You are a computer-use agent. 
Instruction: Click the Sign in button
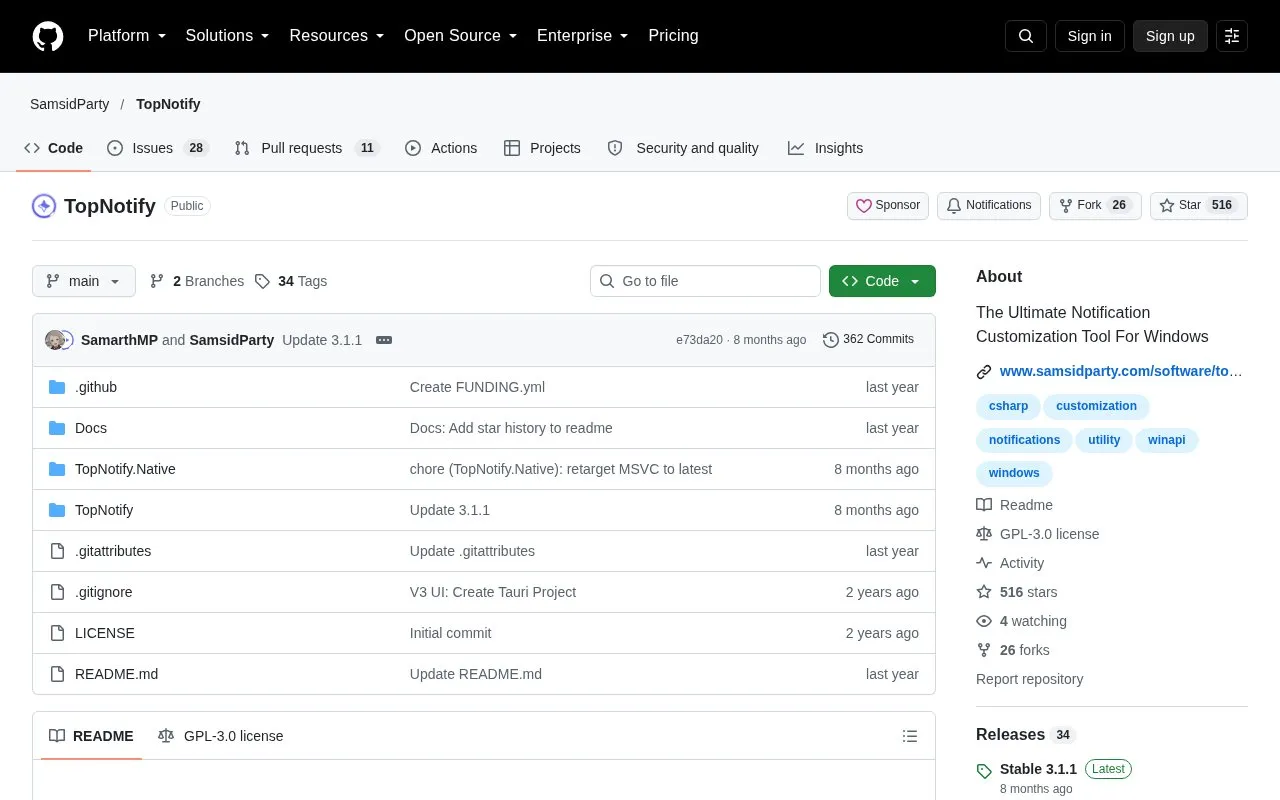point(1089,36)
